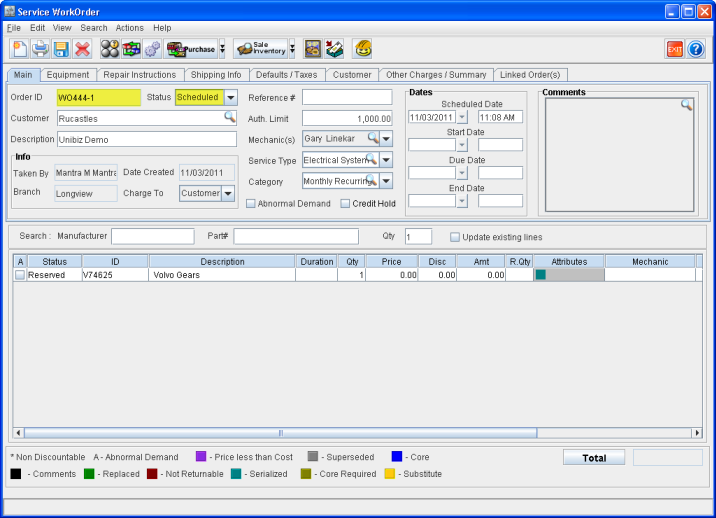
Task: Sort by the Price column header
Action: pyautogui.click(x=391, y=262)
